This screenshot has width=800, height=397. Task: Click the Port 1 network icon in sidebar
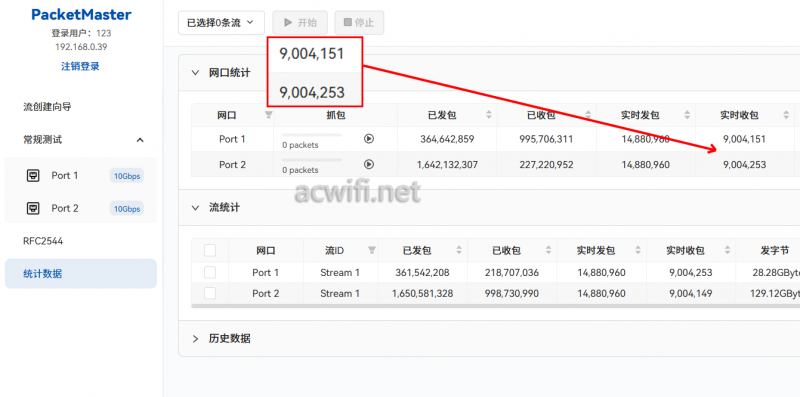33,176
